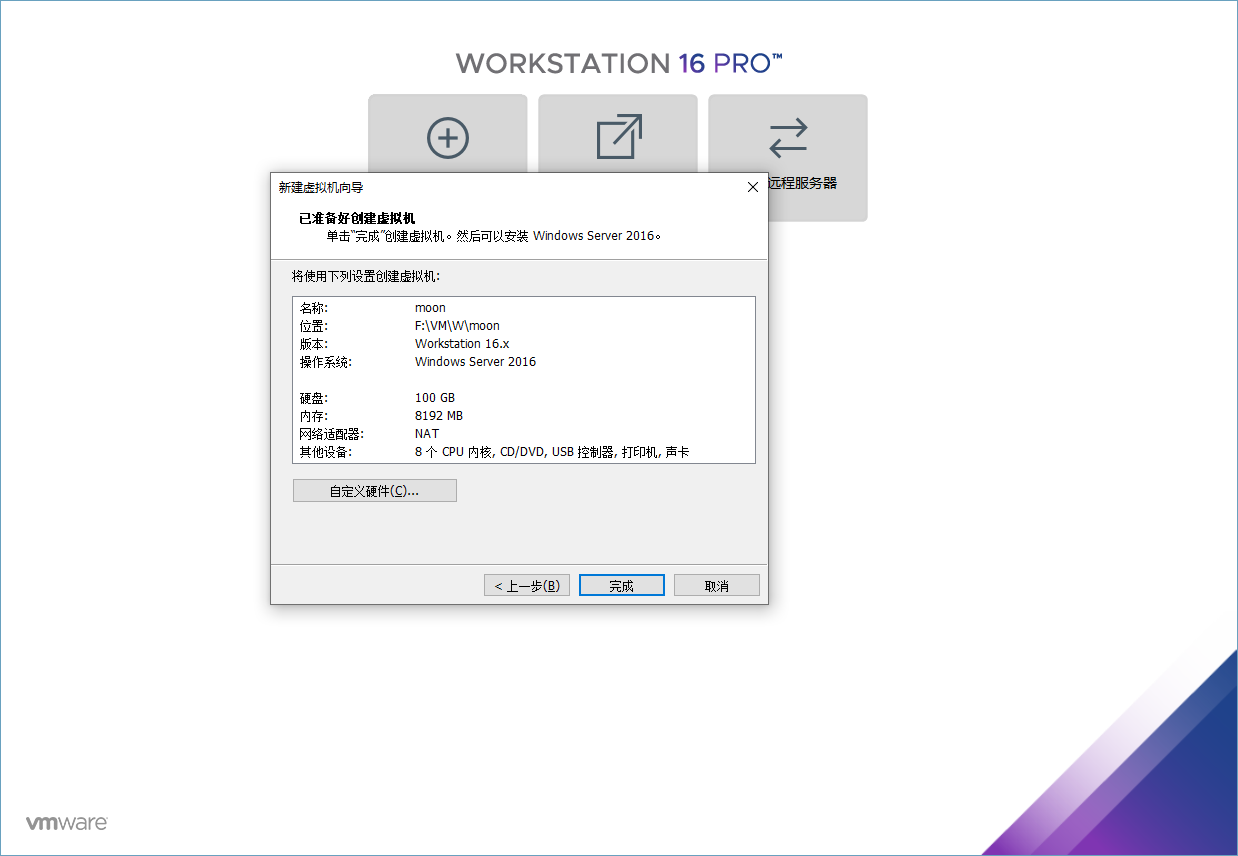Click the open virtual machine arrow icon

pyautogui.click(x=619, y=137)
